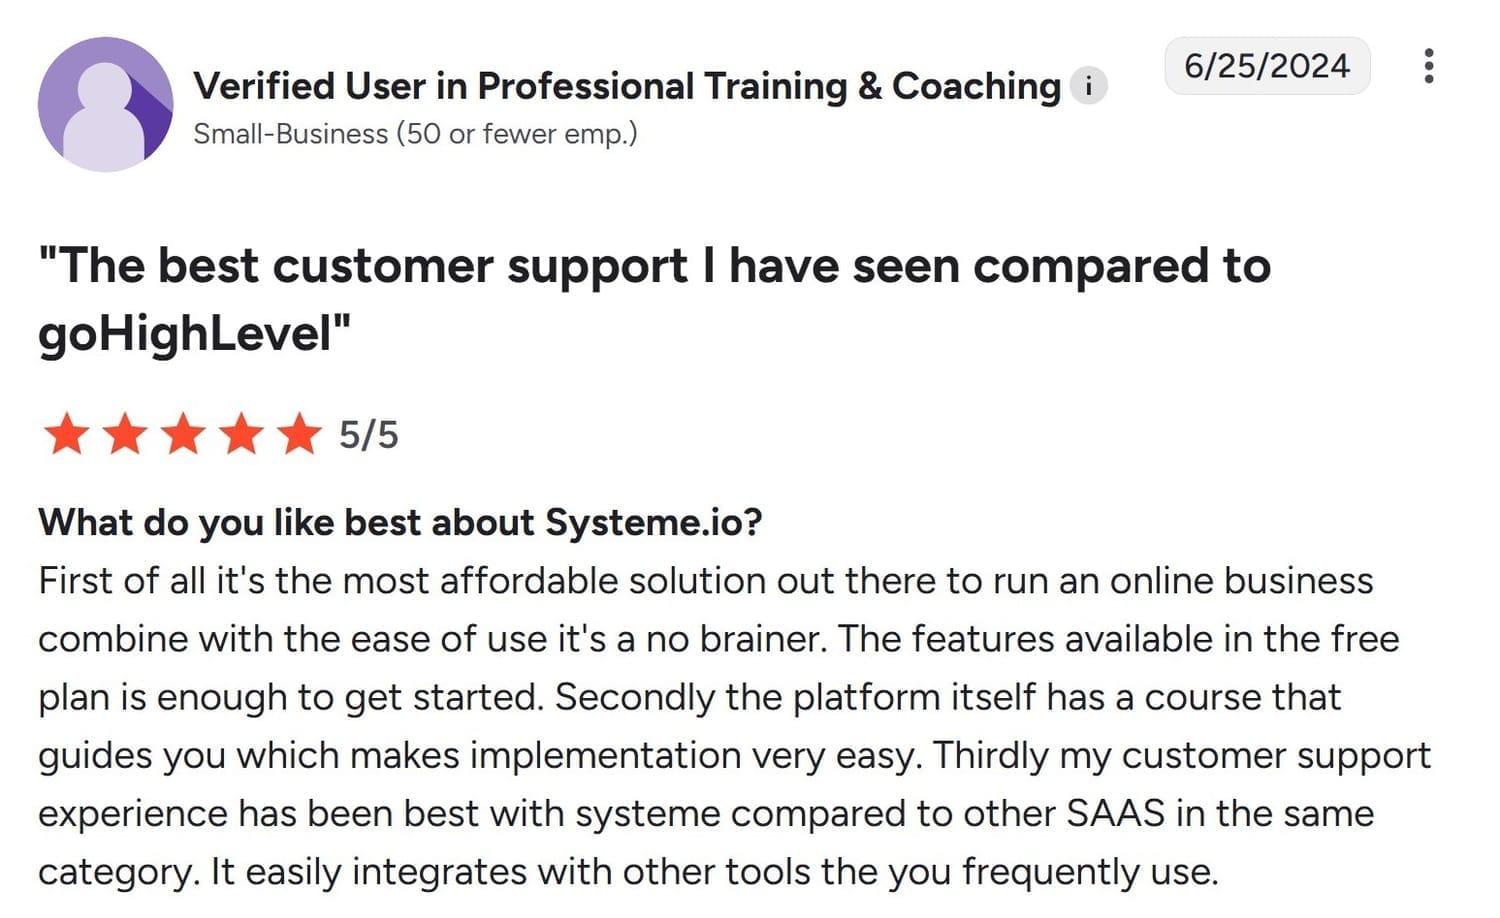Select the fifth star in the rating
This screenshot has height=918, width=1500.
point(298,434)
